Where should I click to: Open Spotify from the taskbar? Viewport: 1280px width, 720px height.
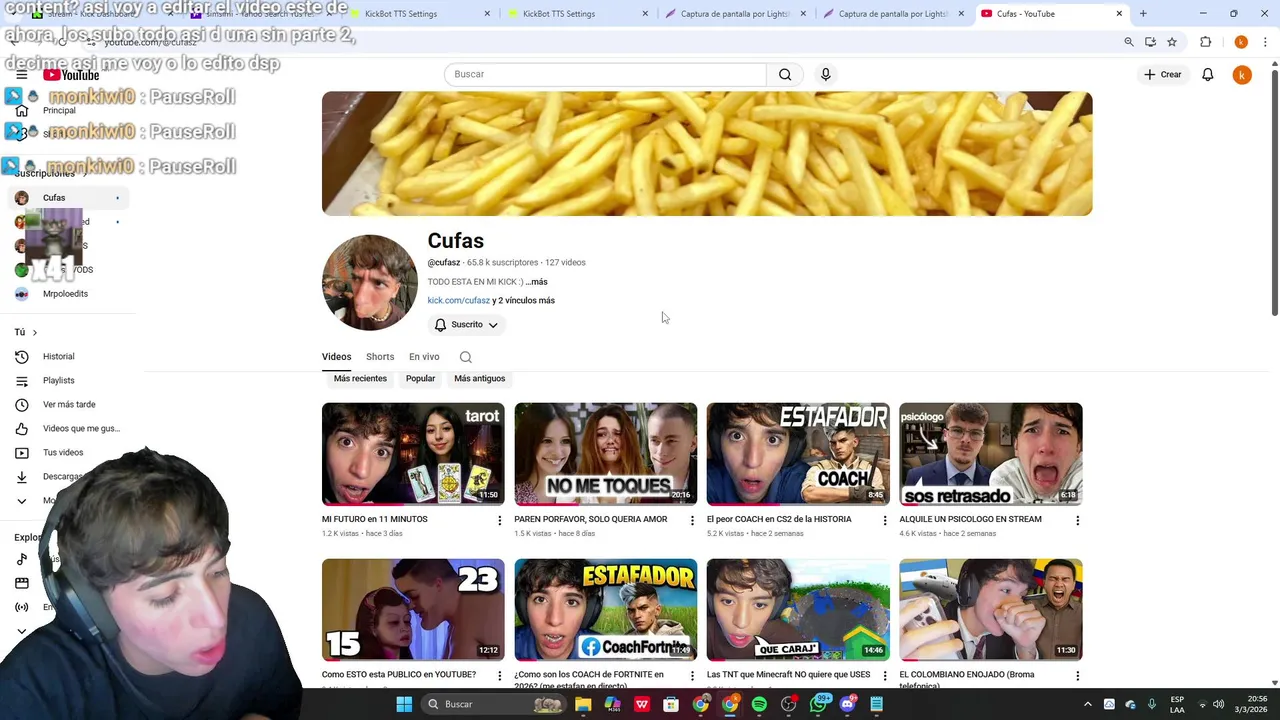tap(759, 704)
